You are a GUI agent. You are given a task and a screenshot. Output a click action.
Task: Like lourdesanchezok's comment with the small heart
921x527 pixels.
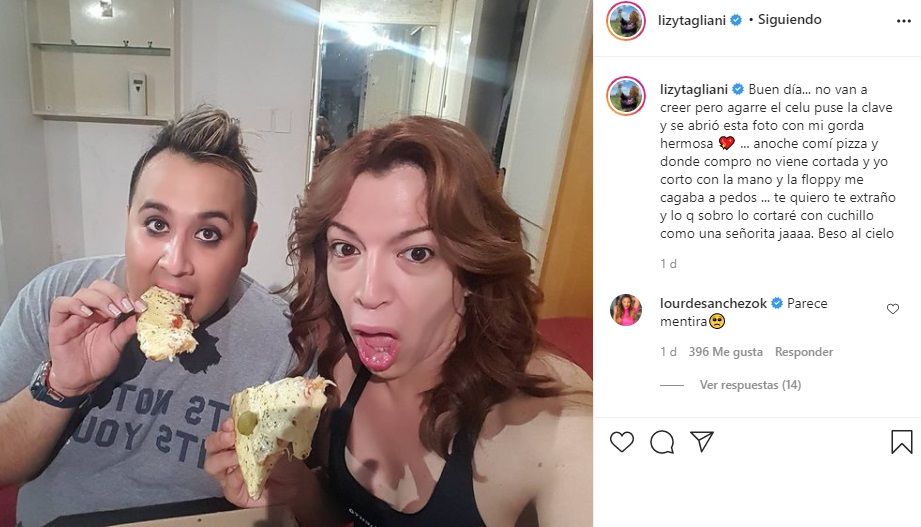click(x=893, y=308)
